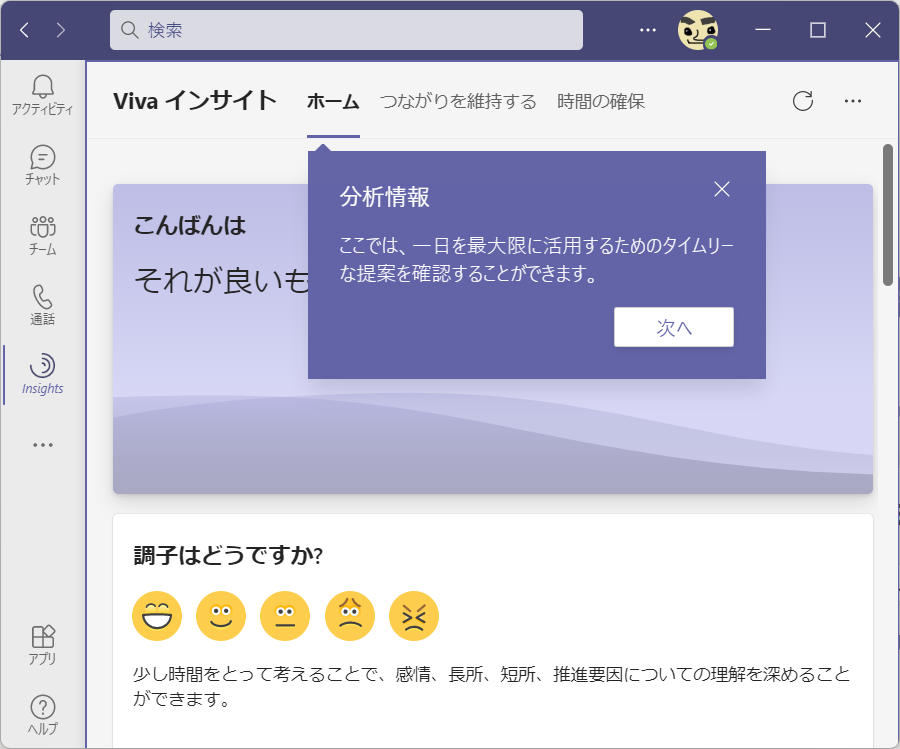The height and width of the screenshot is (749, 900).
Task: Click the search (検索) box
Action: coord(346,30)
